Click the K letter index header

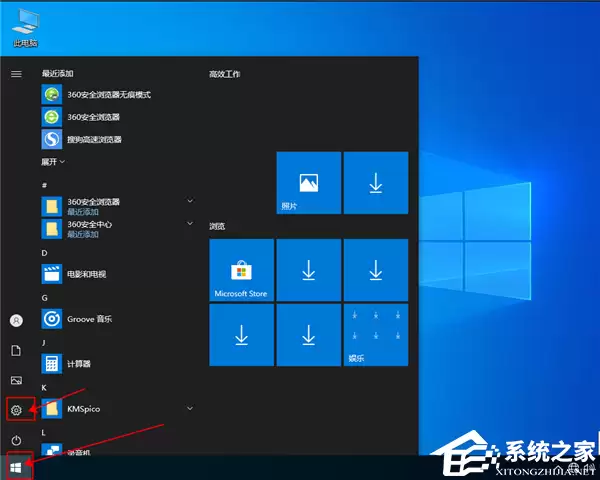[x=44, y=388]
